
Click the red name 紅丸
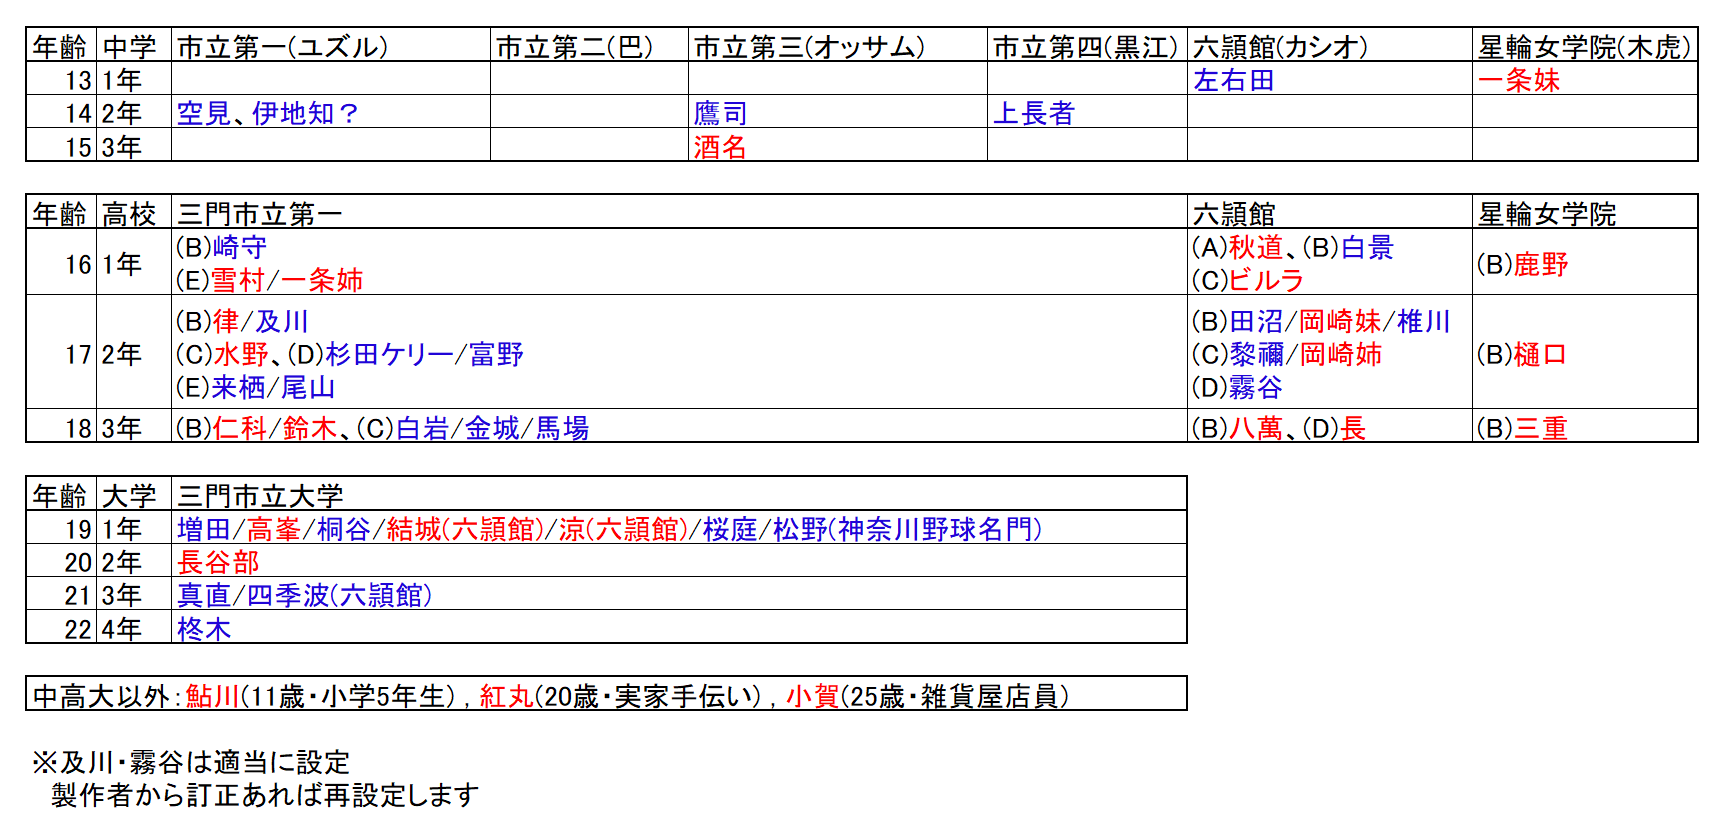(506, 696)
